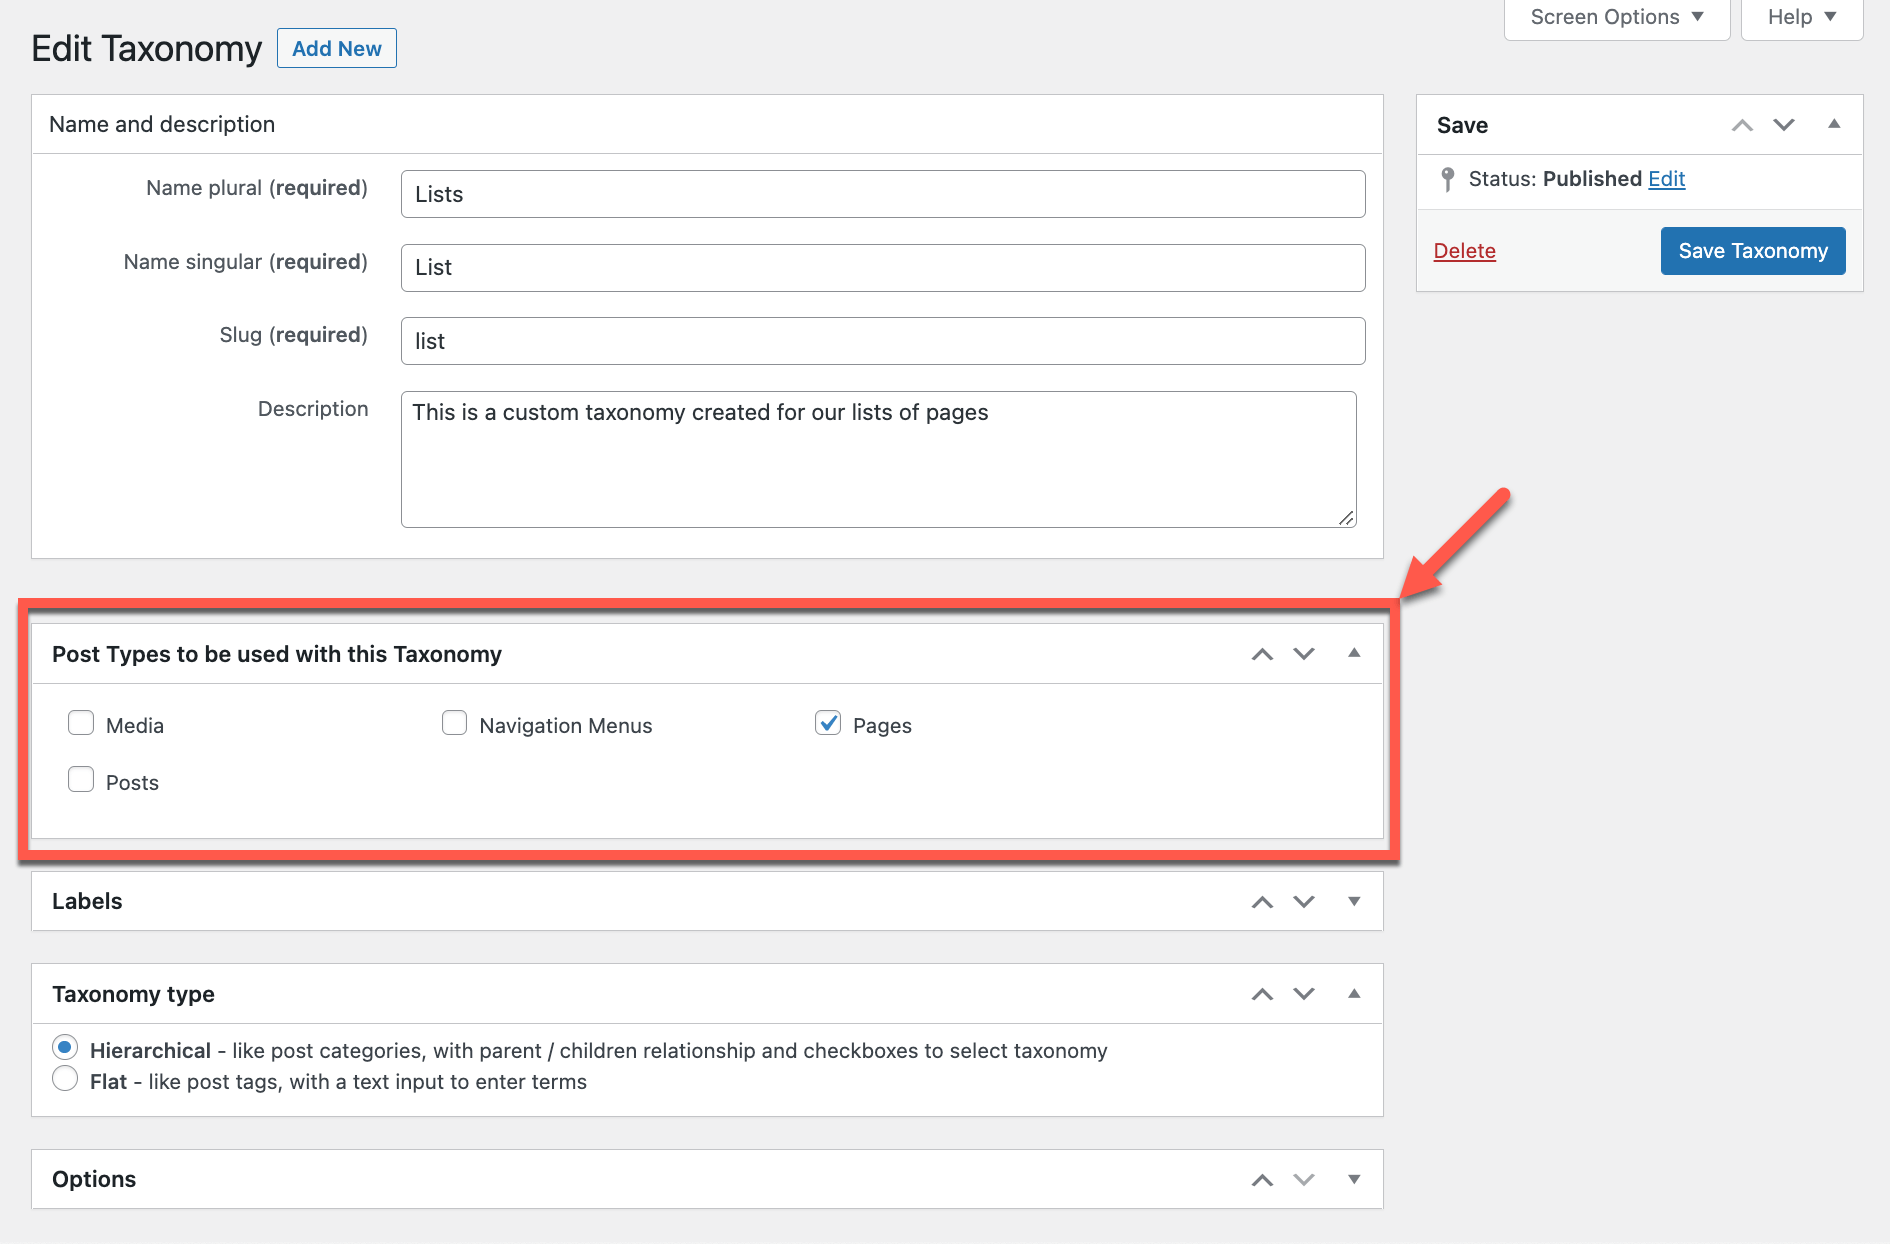The height and width of the screenshot is (1244, 1890).
Task: Move the Options panel down
Action: 1304,1180
